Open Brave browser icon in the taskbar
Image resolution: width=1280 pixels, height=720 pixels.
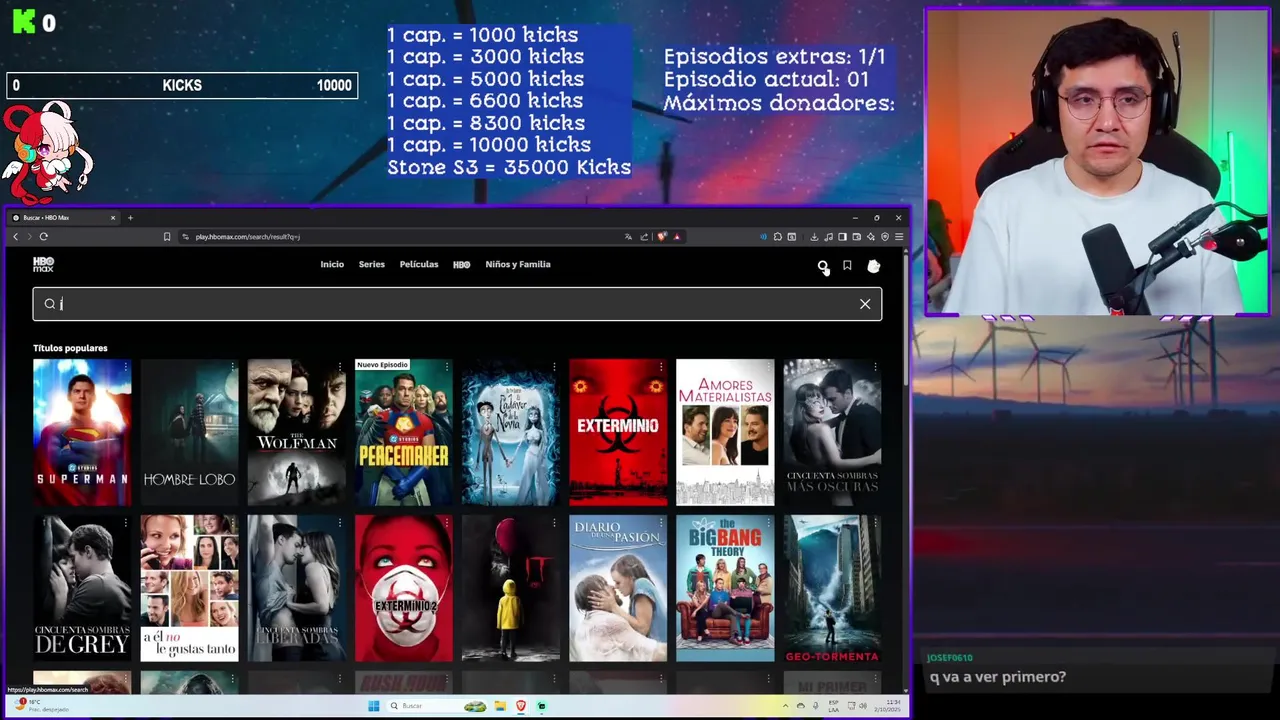[521, 706]
